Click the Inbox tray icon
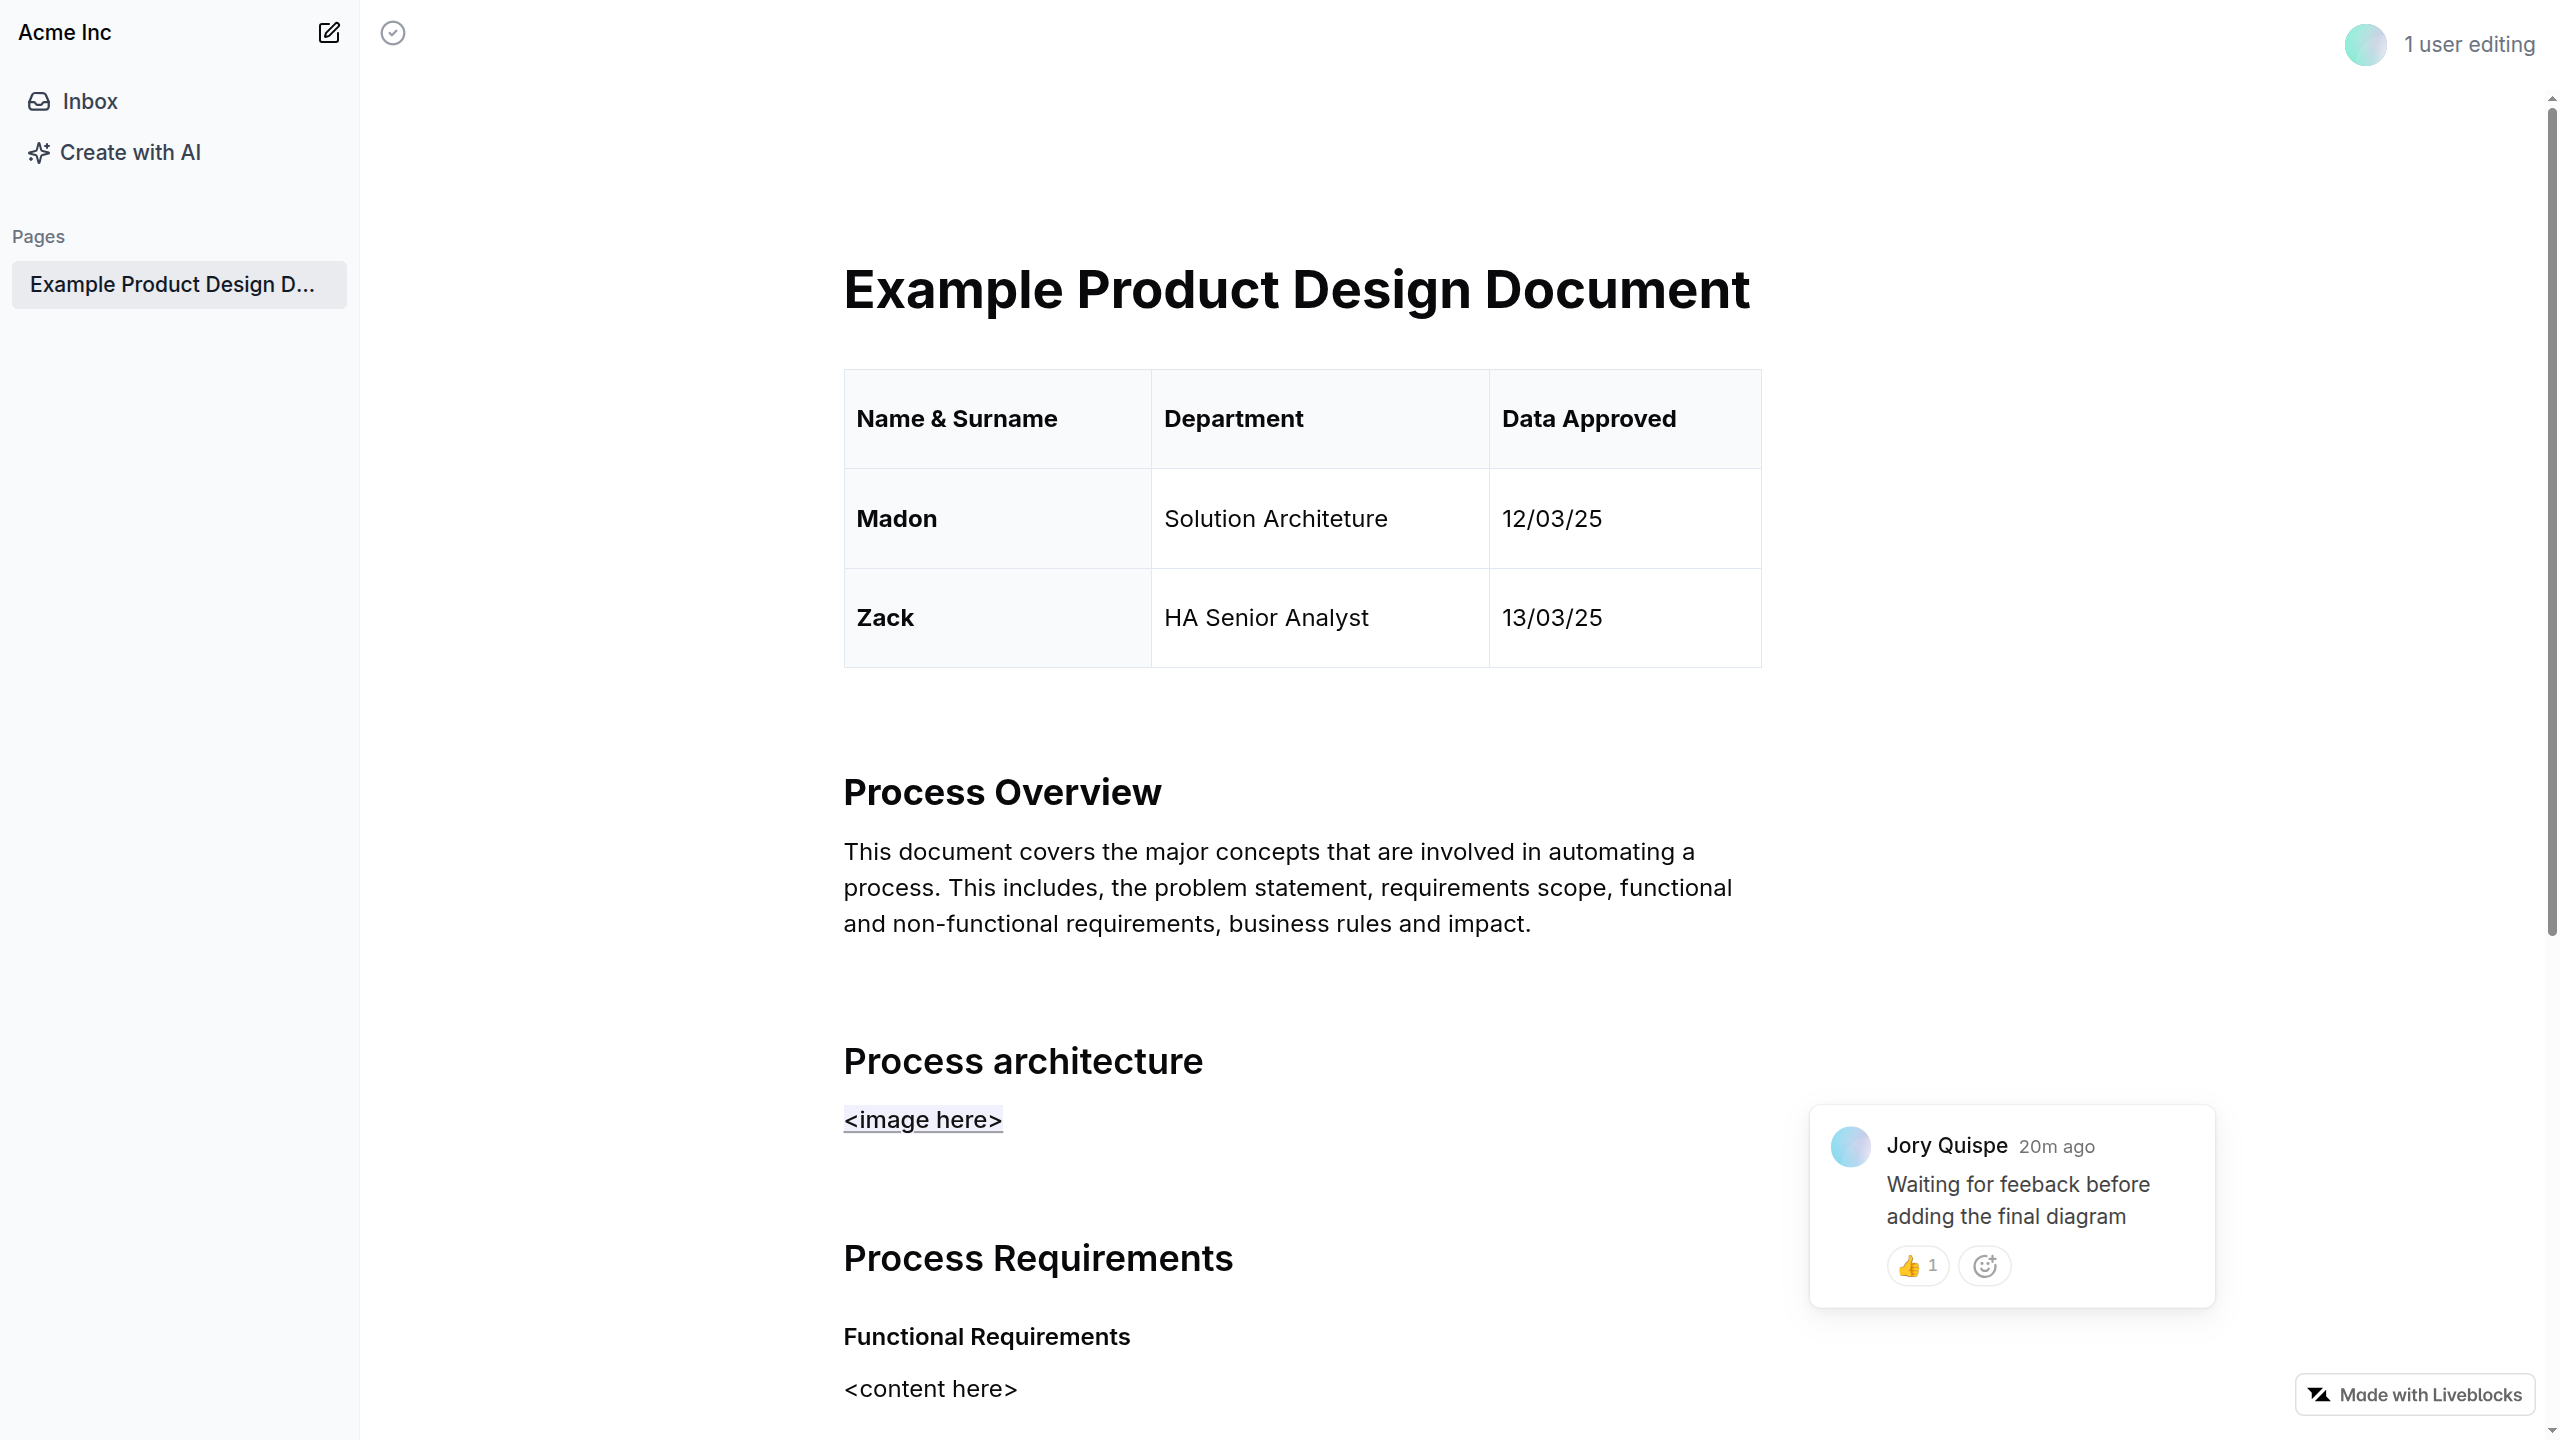 39,101
